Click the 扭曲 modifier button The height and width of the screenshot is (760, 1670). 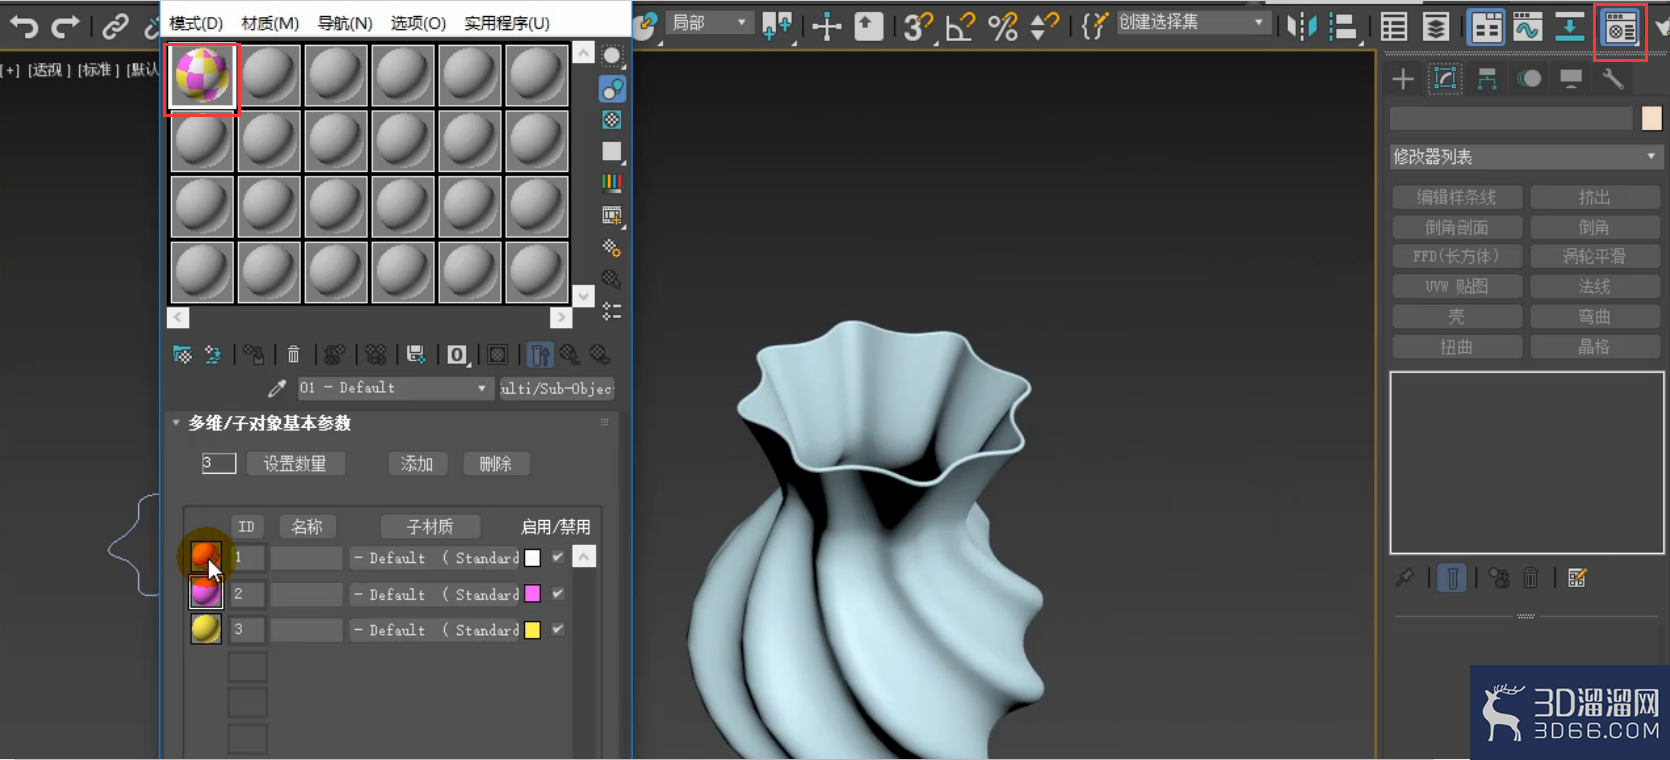pos(1457,347)
